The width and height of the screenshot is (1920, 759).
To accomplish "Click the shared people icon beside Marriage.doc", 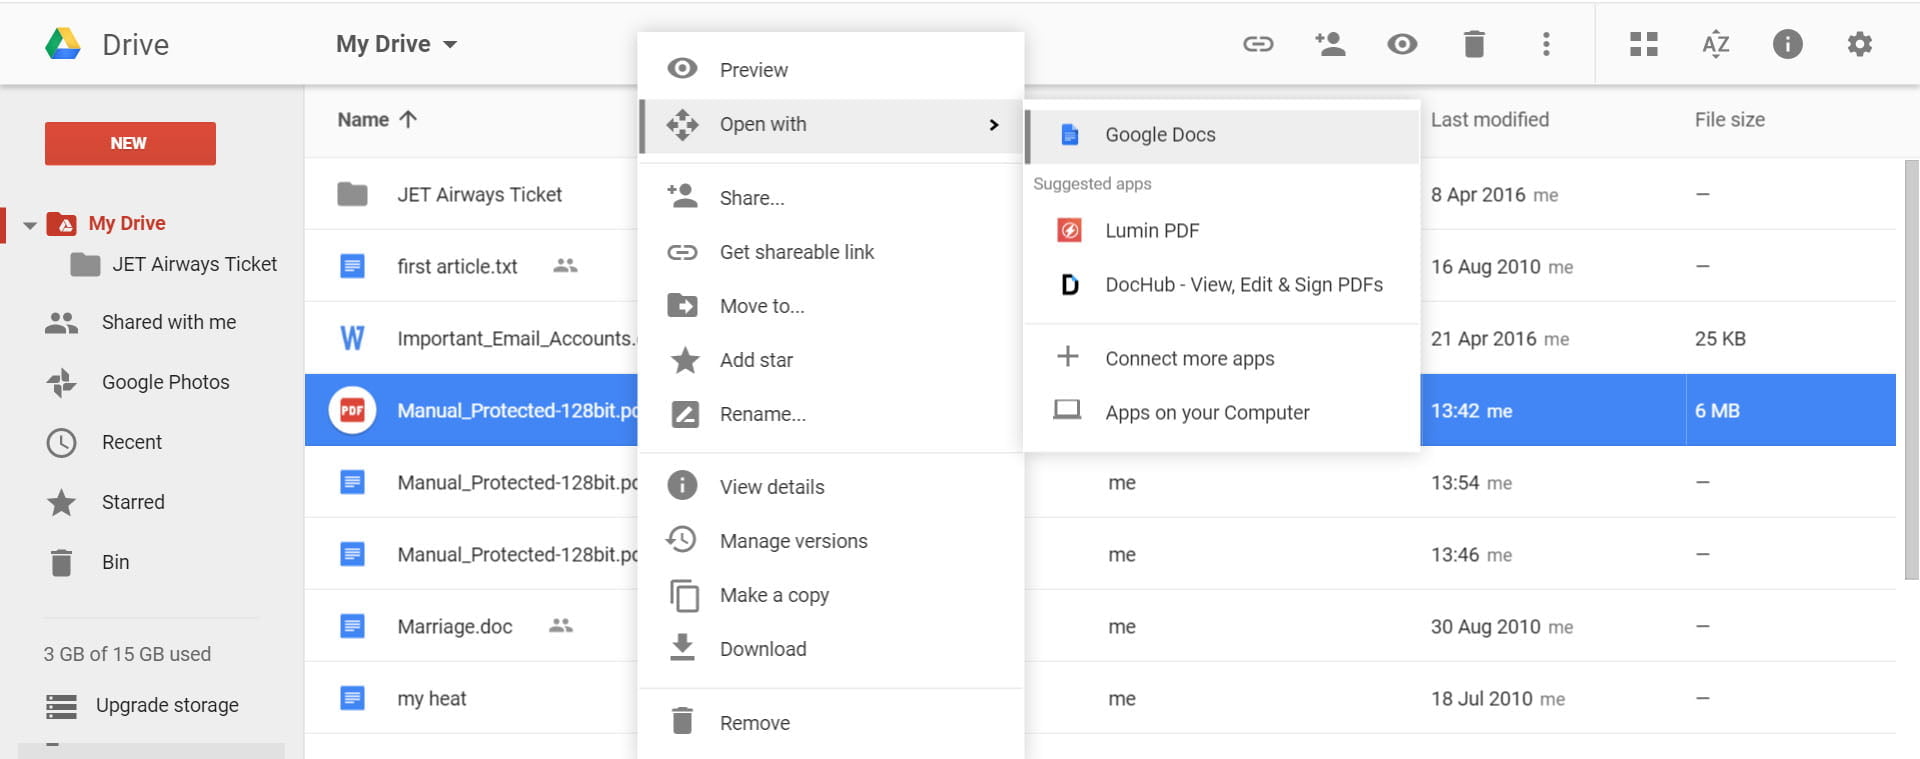I will 561,626.
